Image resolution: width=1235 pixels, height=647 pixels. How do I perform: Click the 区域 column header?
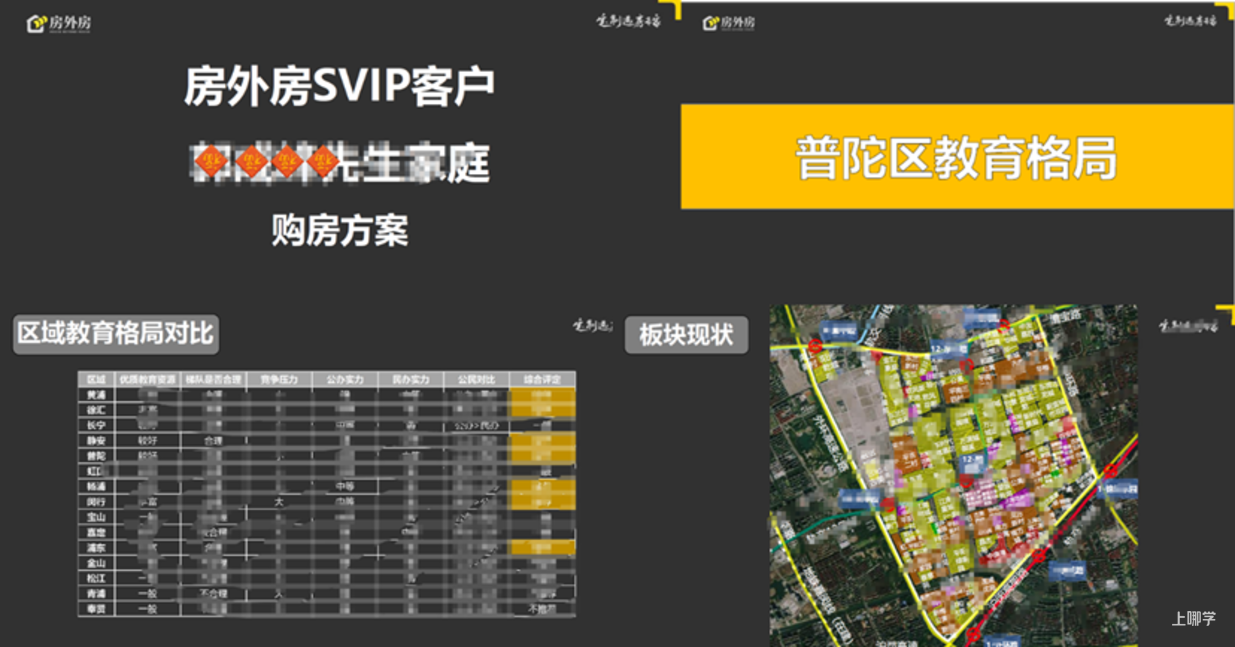(96, 380)
